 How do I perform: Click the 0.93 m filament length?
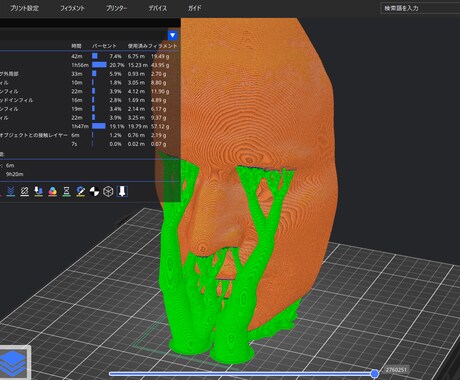pyautogui.click(x=136, y=74)
